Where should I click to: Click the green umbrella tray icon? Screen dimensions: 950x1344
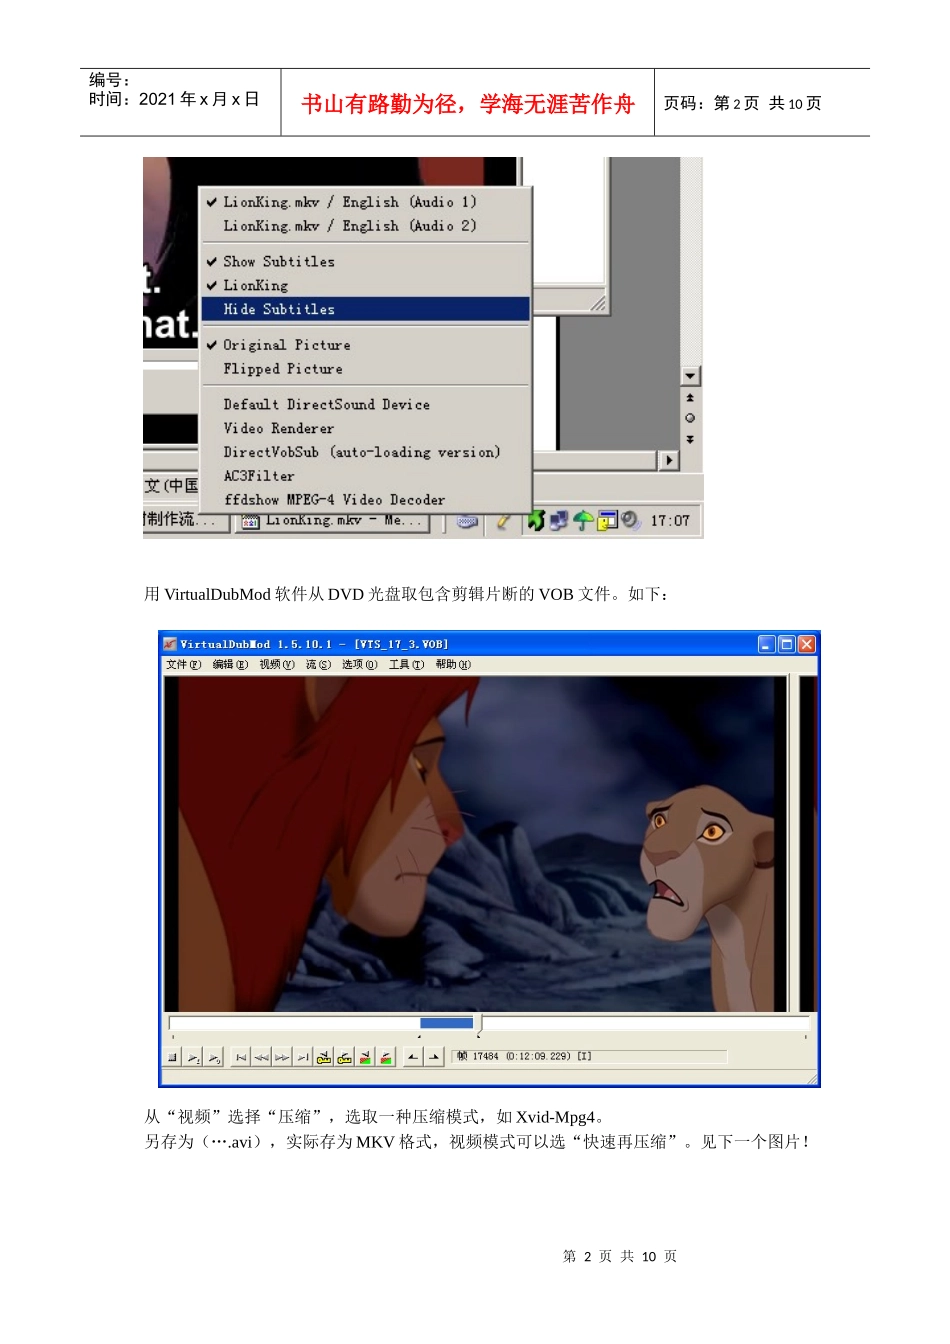click(x=583, y=521)
